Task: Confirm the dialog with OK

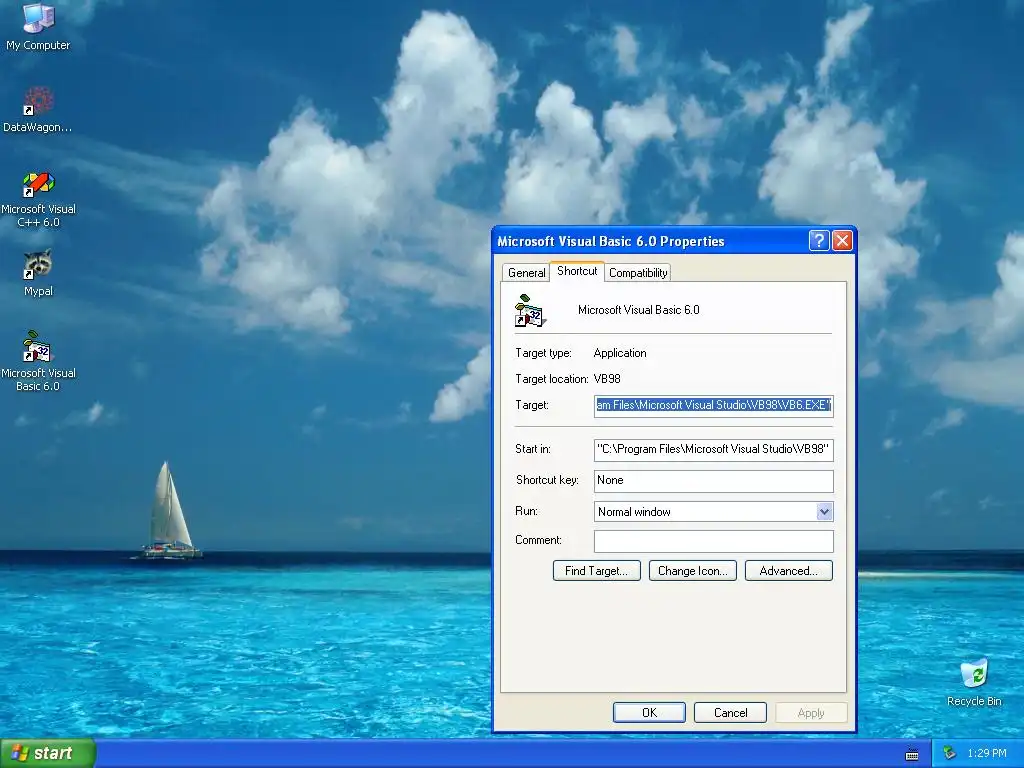Action: point(649,712)
